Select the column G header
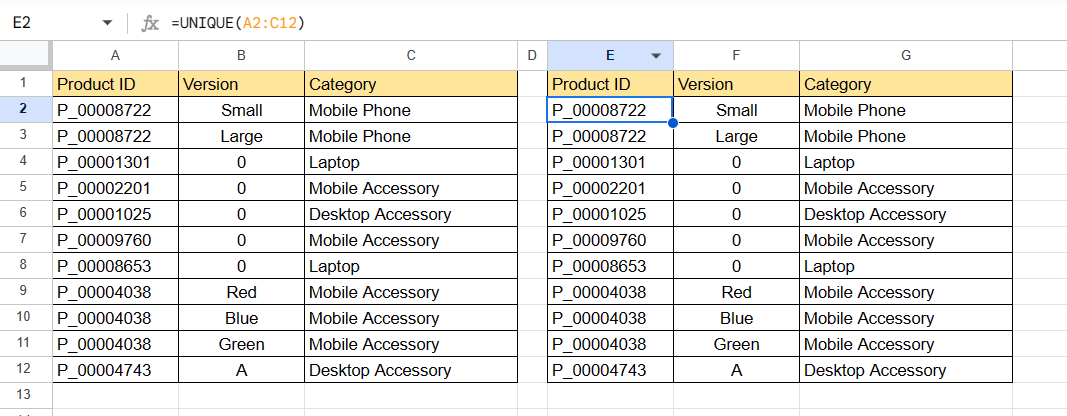This screenshot has width=1067, height=416. click(x=905, y=56)
